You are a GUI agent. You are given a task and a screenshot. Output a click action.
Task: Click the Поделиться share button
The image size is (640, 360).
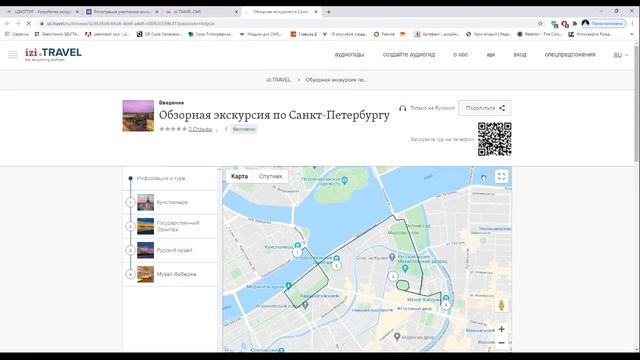[x=484, y=108]
